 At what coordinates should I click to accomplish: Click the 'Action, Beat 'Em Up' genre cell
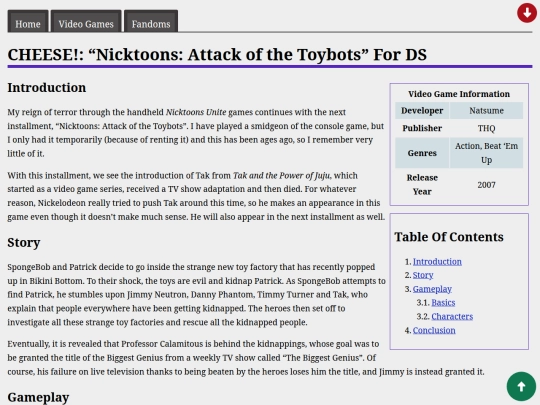(486, 153)
